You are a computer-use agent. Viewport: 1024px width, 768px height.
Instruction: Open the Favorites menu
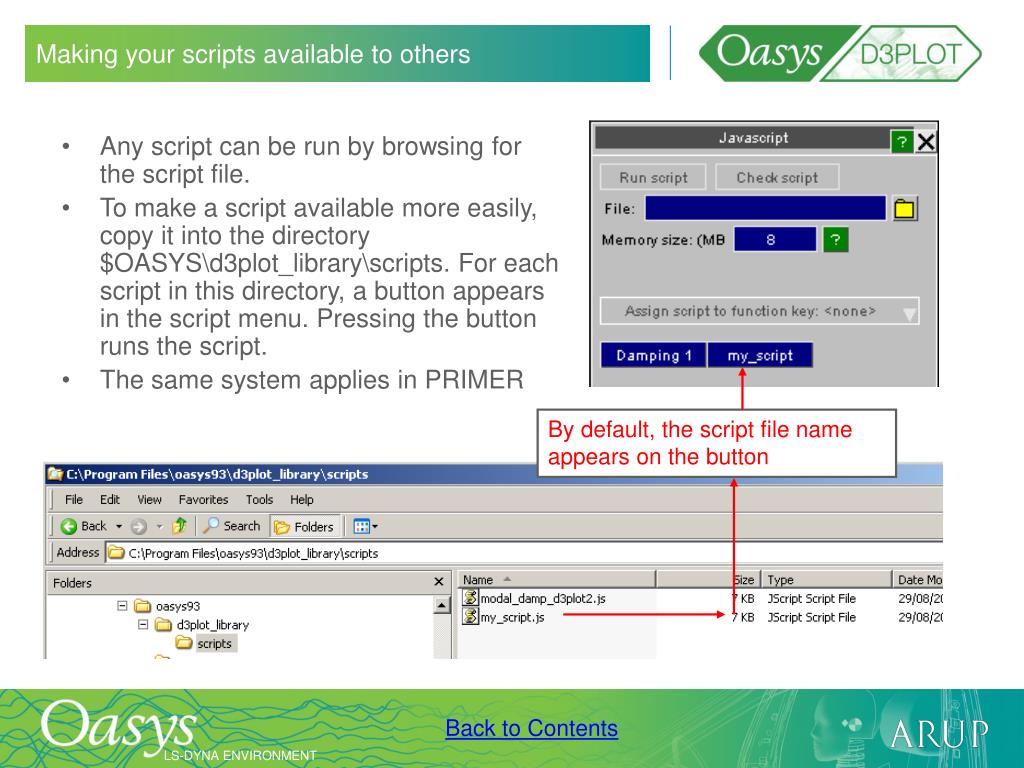tap(203, 500)
